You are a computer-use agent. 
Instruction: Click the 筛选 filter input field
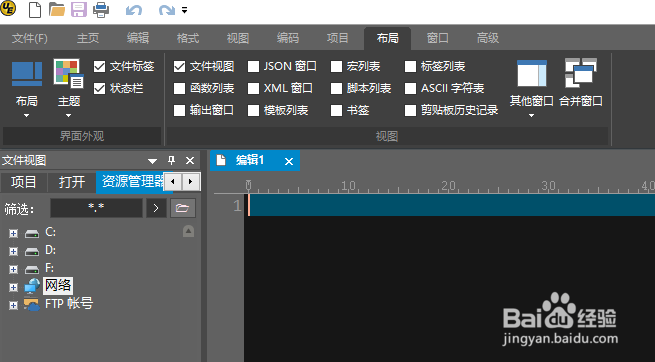96,208
